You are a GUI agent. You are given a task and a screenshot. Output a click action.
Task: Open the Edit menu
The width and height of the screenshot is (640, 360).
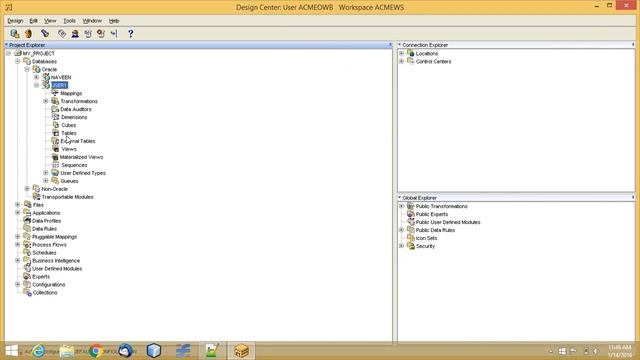click(33, 21)
